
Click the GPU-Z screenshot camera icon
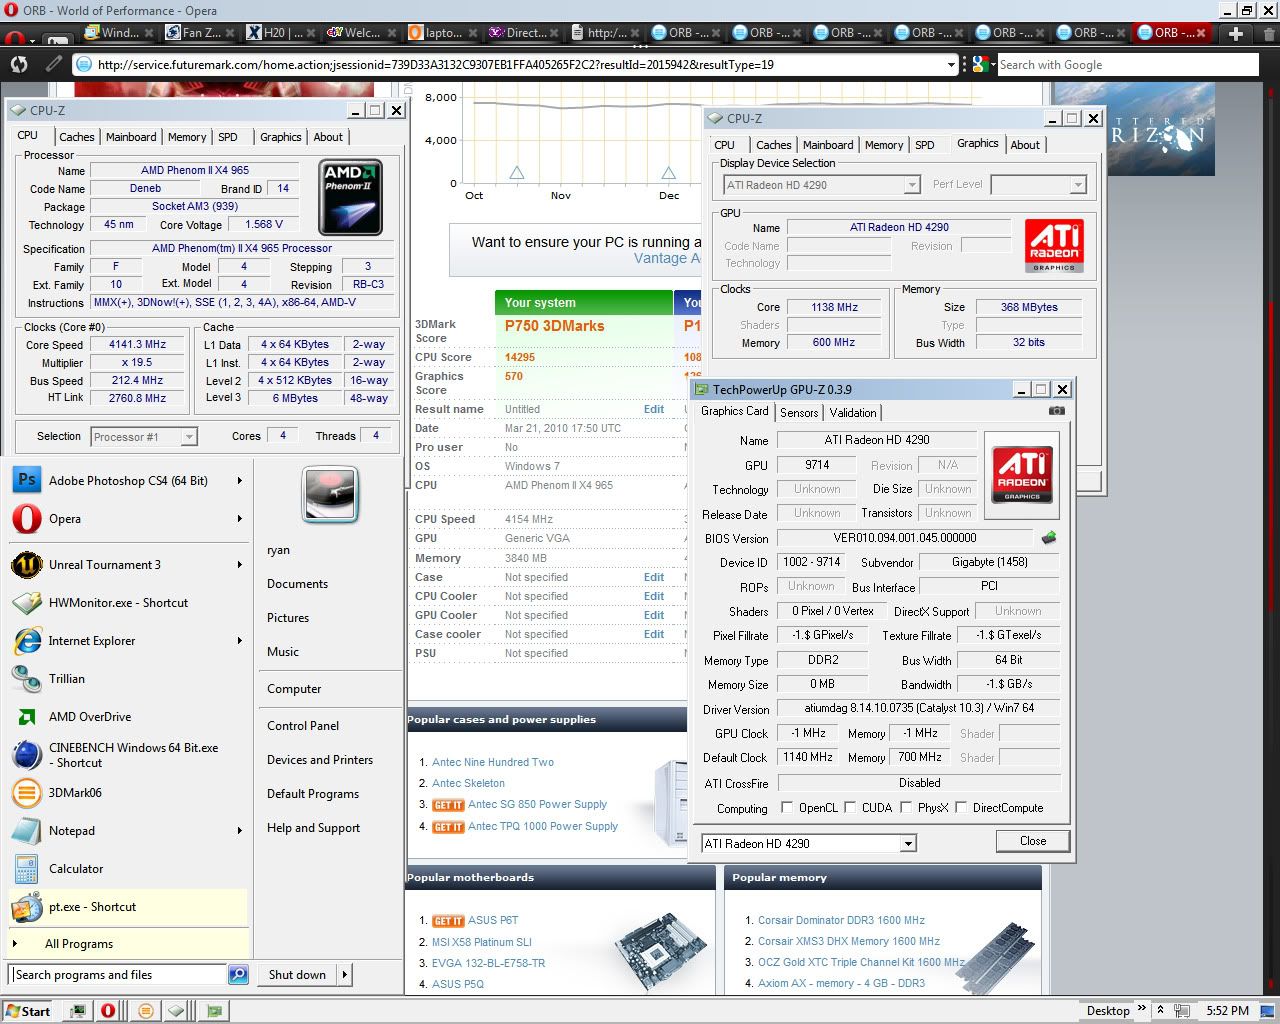1056,411
